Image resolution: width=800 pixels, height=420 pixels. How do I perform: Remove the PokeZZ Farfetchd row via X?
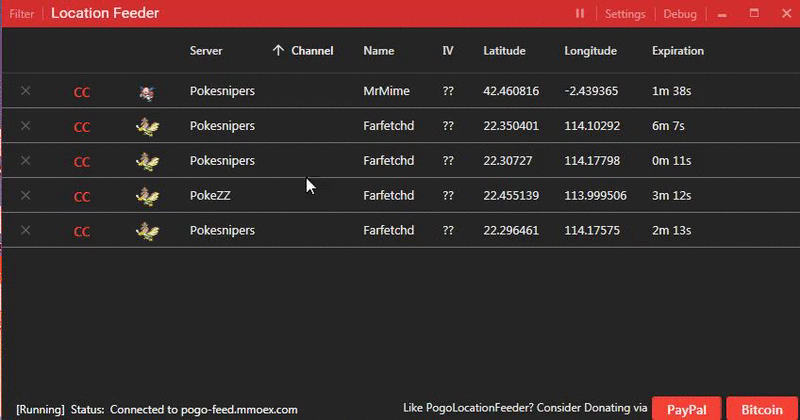(x=26, y=195)
